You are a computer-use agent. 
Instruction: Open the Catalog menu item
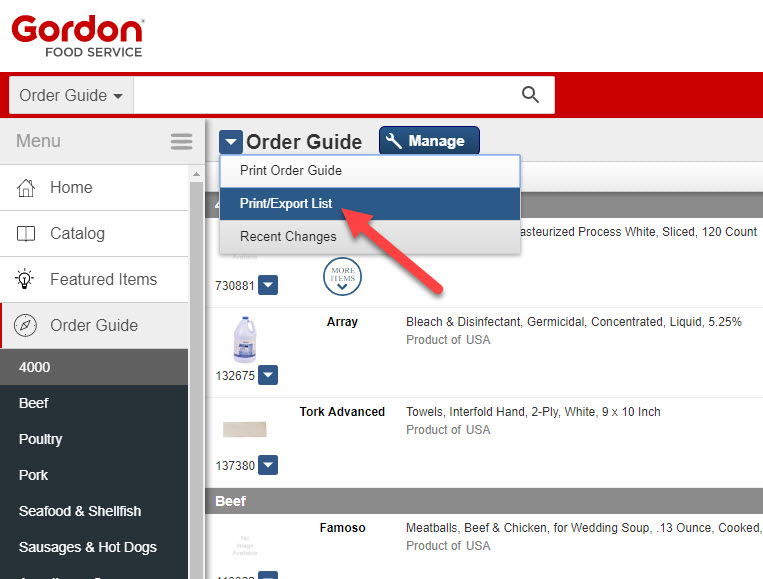pos(94,234)
